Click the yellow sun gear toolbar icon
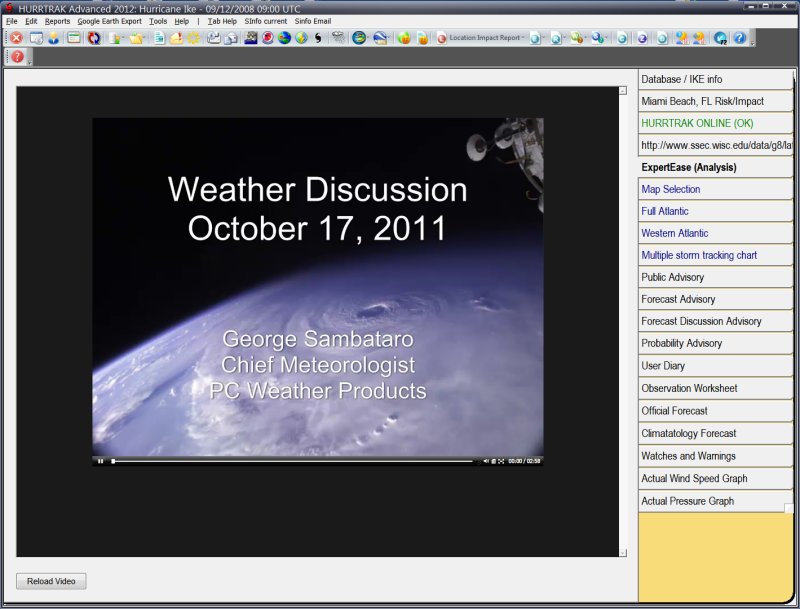Image resolution: width=800 pixels, height=609 pixels. coord(193,38)
